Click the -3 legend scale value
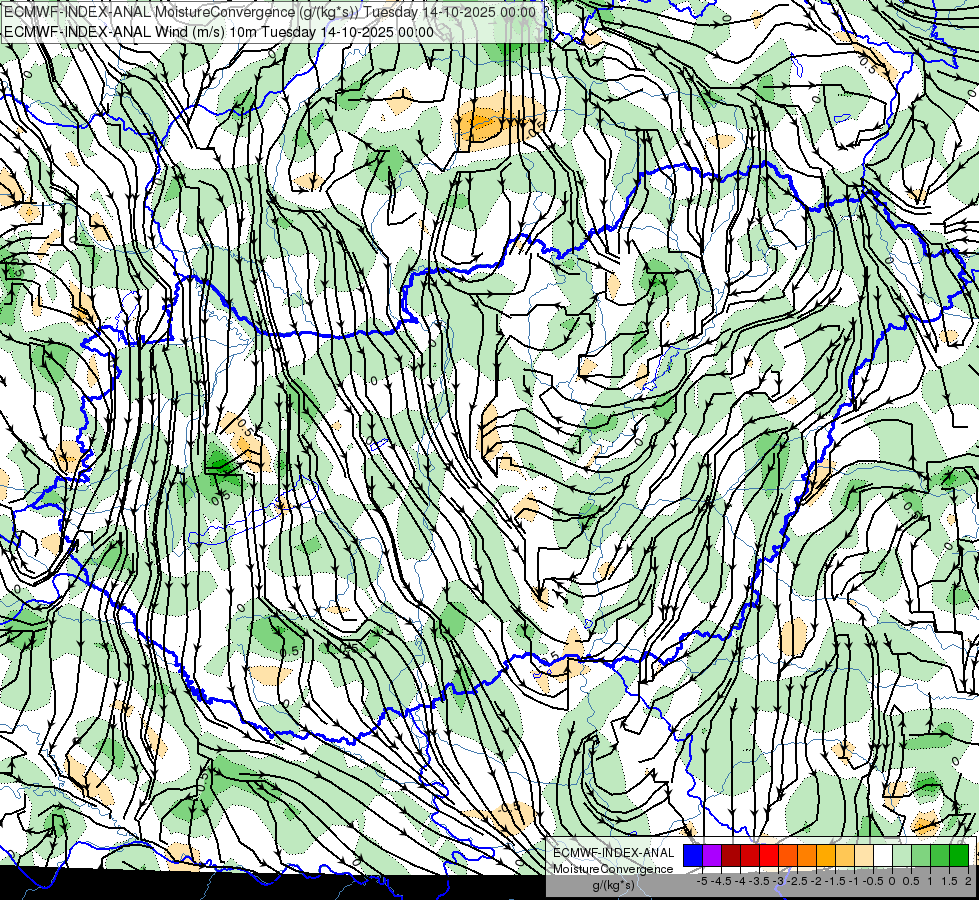The height and width of the screenshot is (900, 979). tap(779, 881)
